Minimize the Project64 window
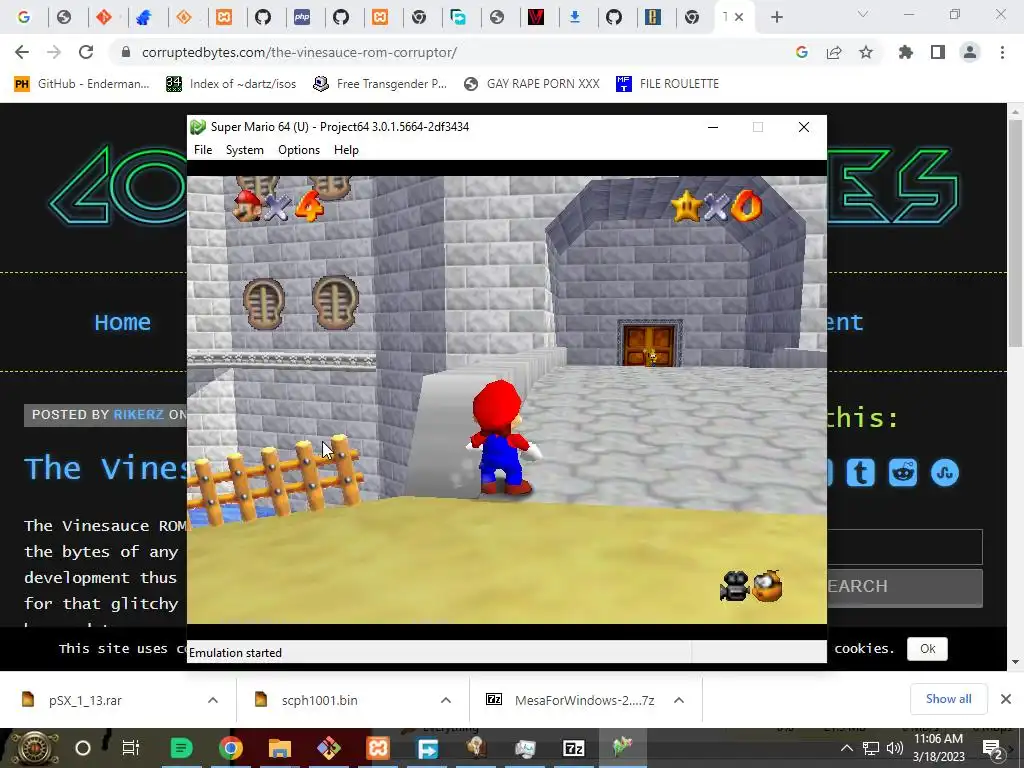The width and height of the screenshot is (1024, 768). tap(713, 127)
